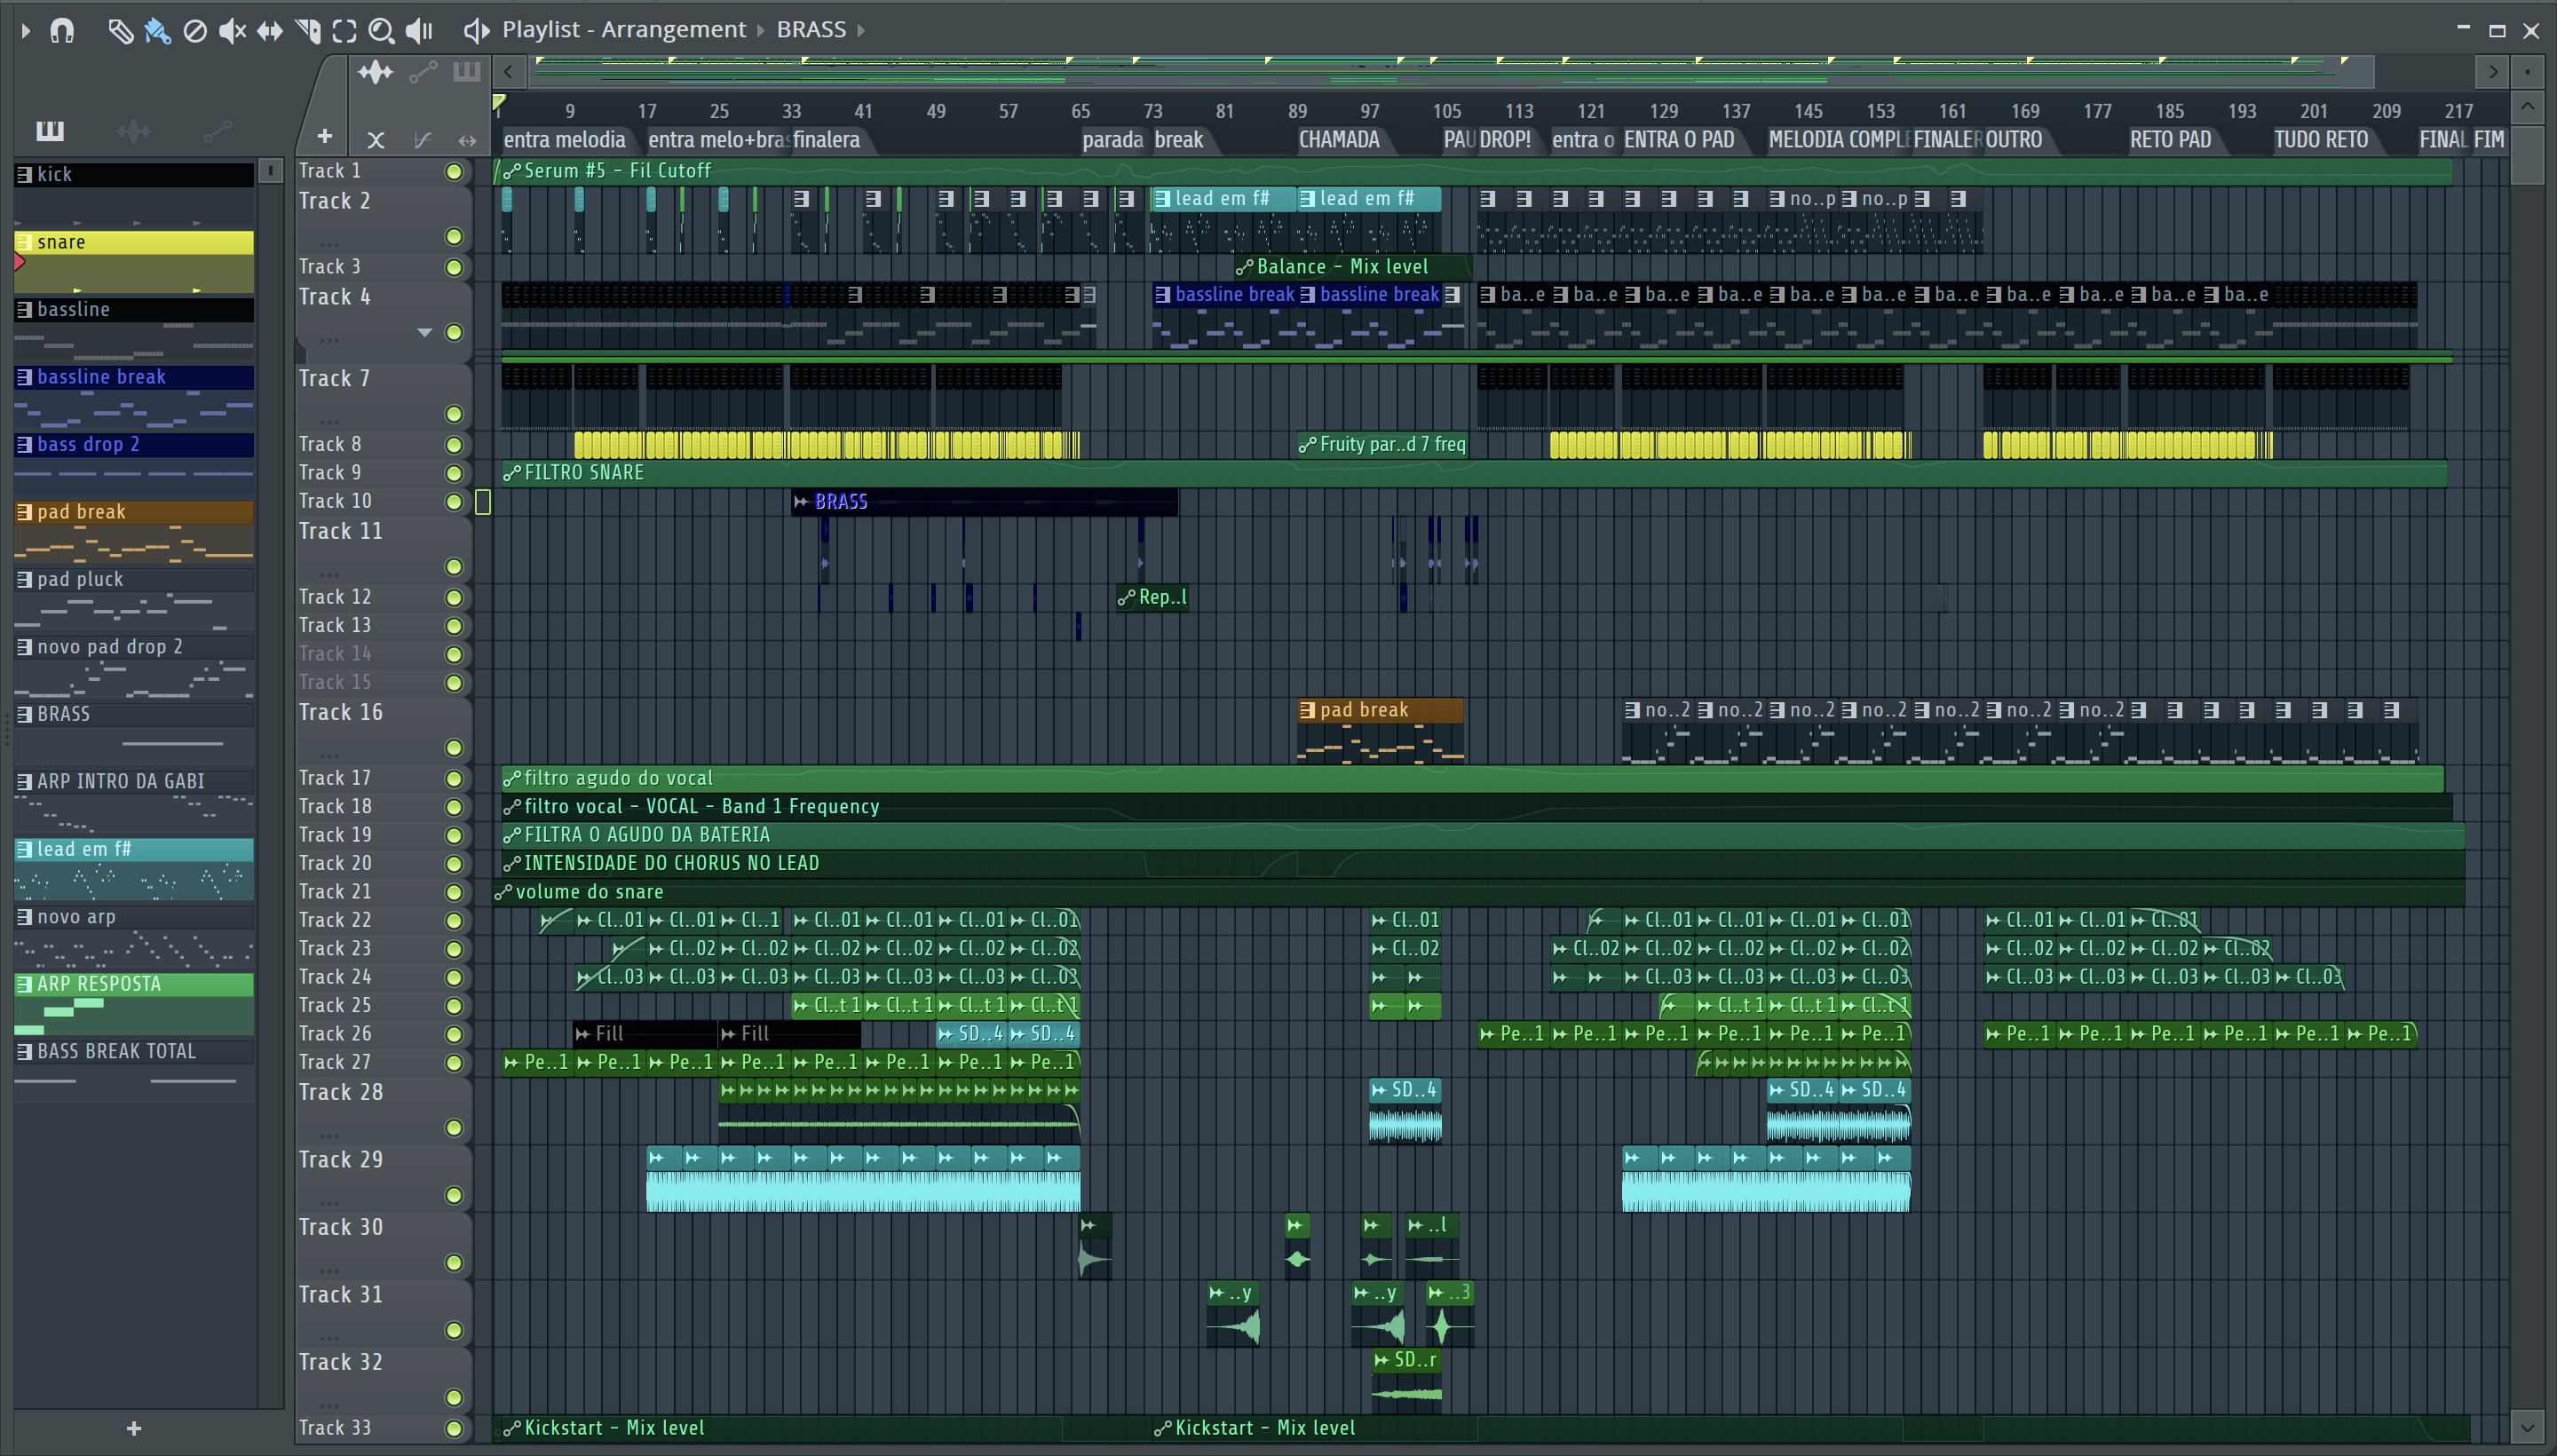The width and height of the screenshot is (2557, 1456).
Task: Select the Slip tool
Action: click(x=270, y=31)
